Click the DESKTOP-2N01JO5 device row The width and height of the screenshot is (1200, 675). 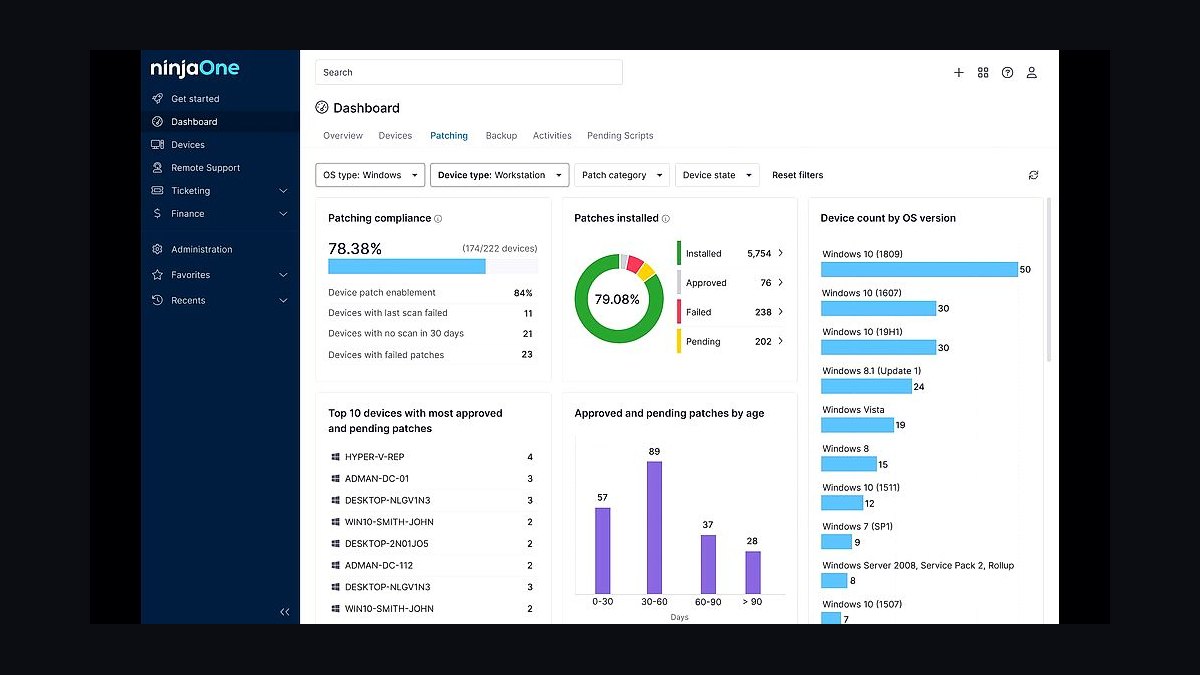[432, 544]
